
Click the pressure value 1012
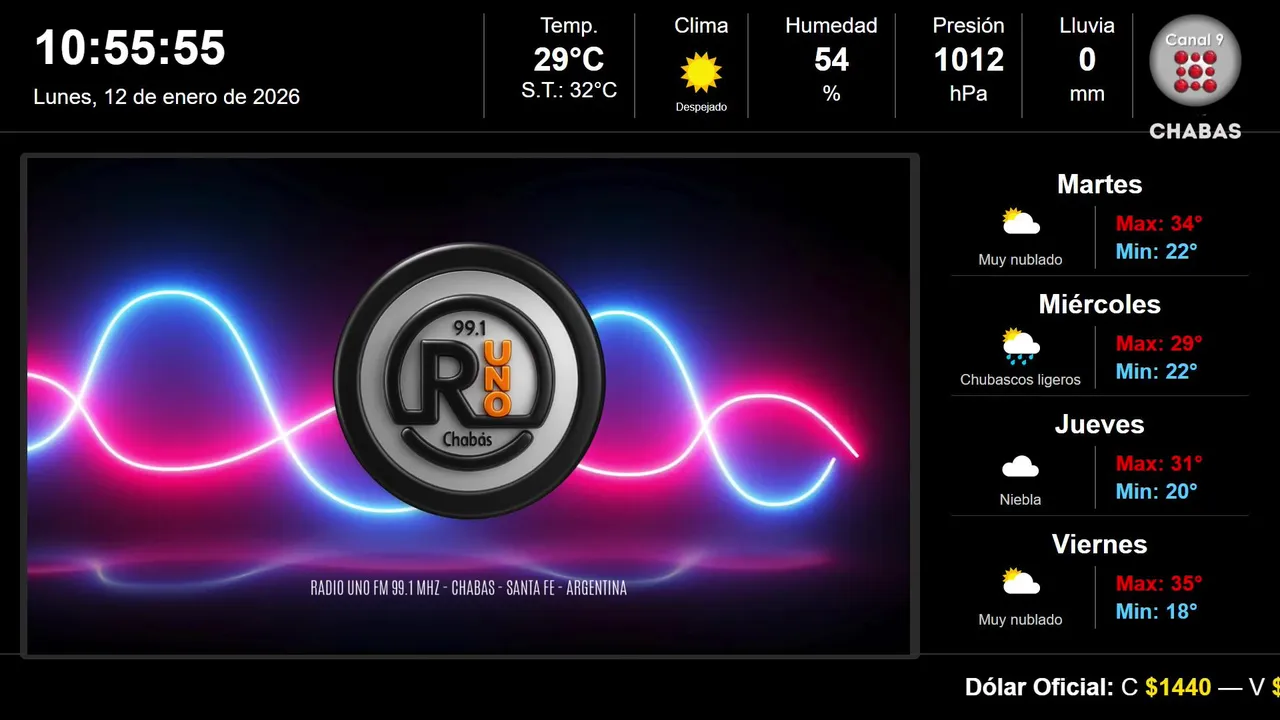tap(968, 60)
